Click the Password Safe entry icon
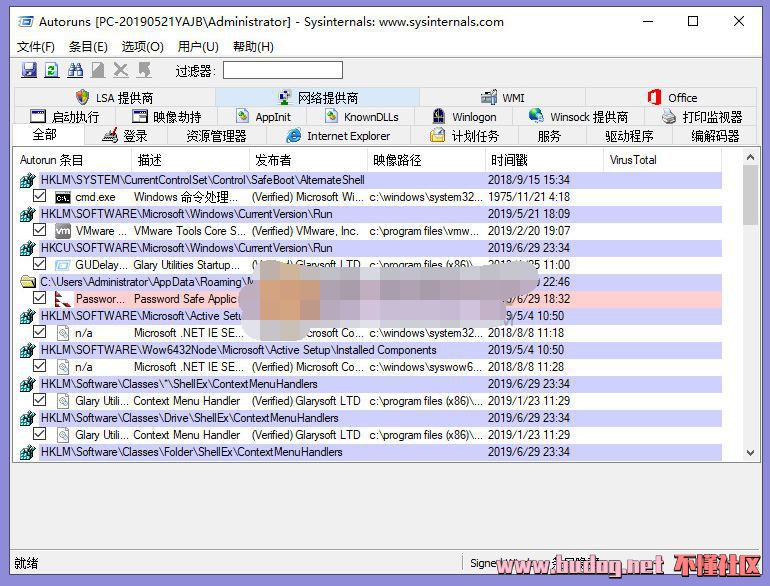Screen dimensions: 770x586 point(62,299)
